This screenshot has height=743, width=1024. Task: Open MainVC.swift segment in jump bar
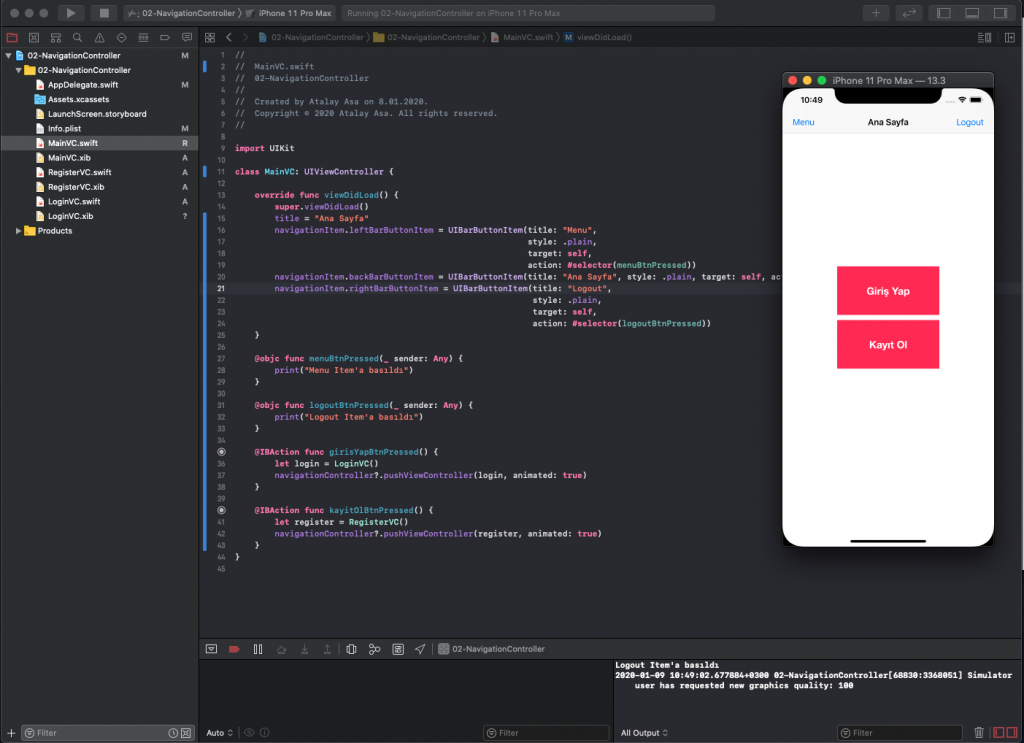point(522,37)
